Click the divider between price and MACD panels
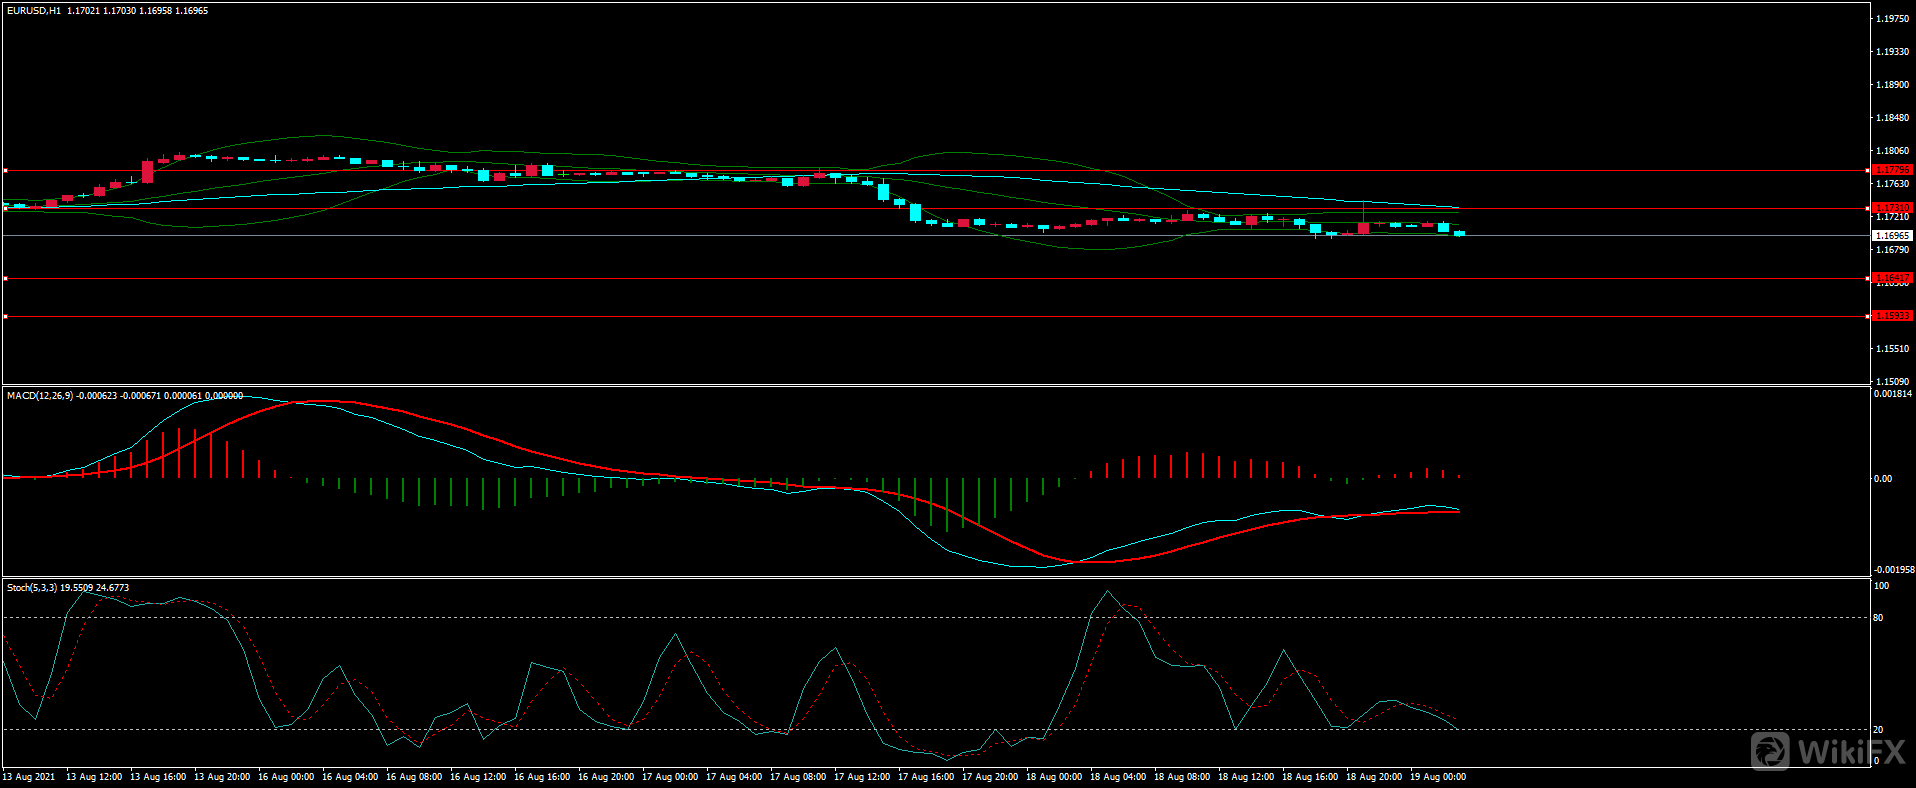1916x788 pixels. (935, 386)
